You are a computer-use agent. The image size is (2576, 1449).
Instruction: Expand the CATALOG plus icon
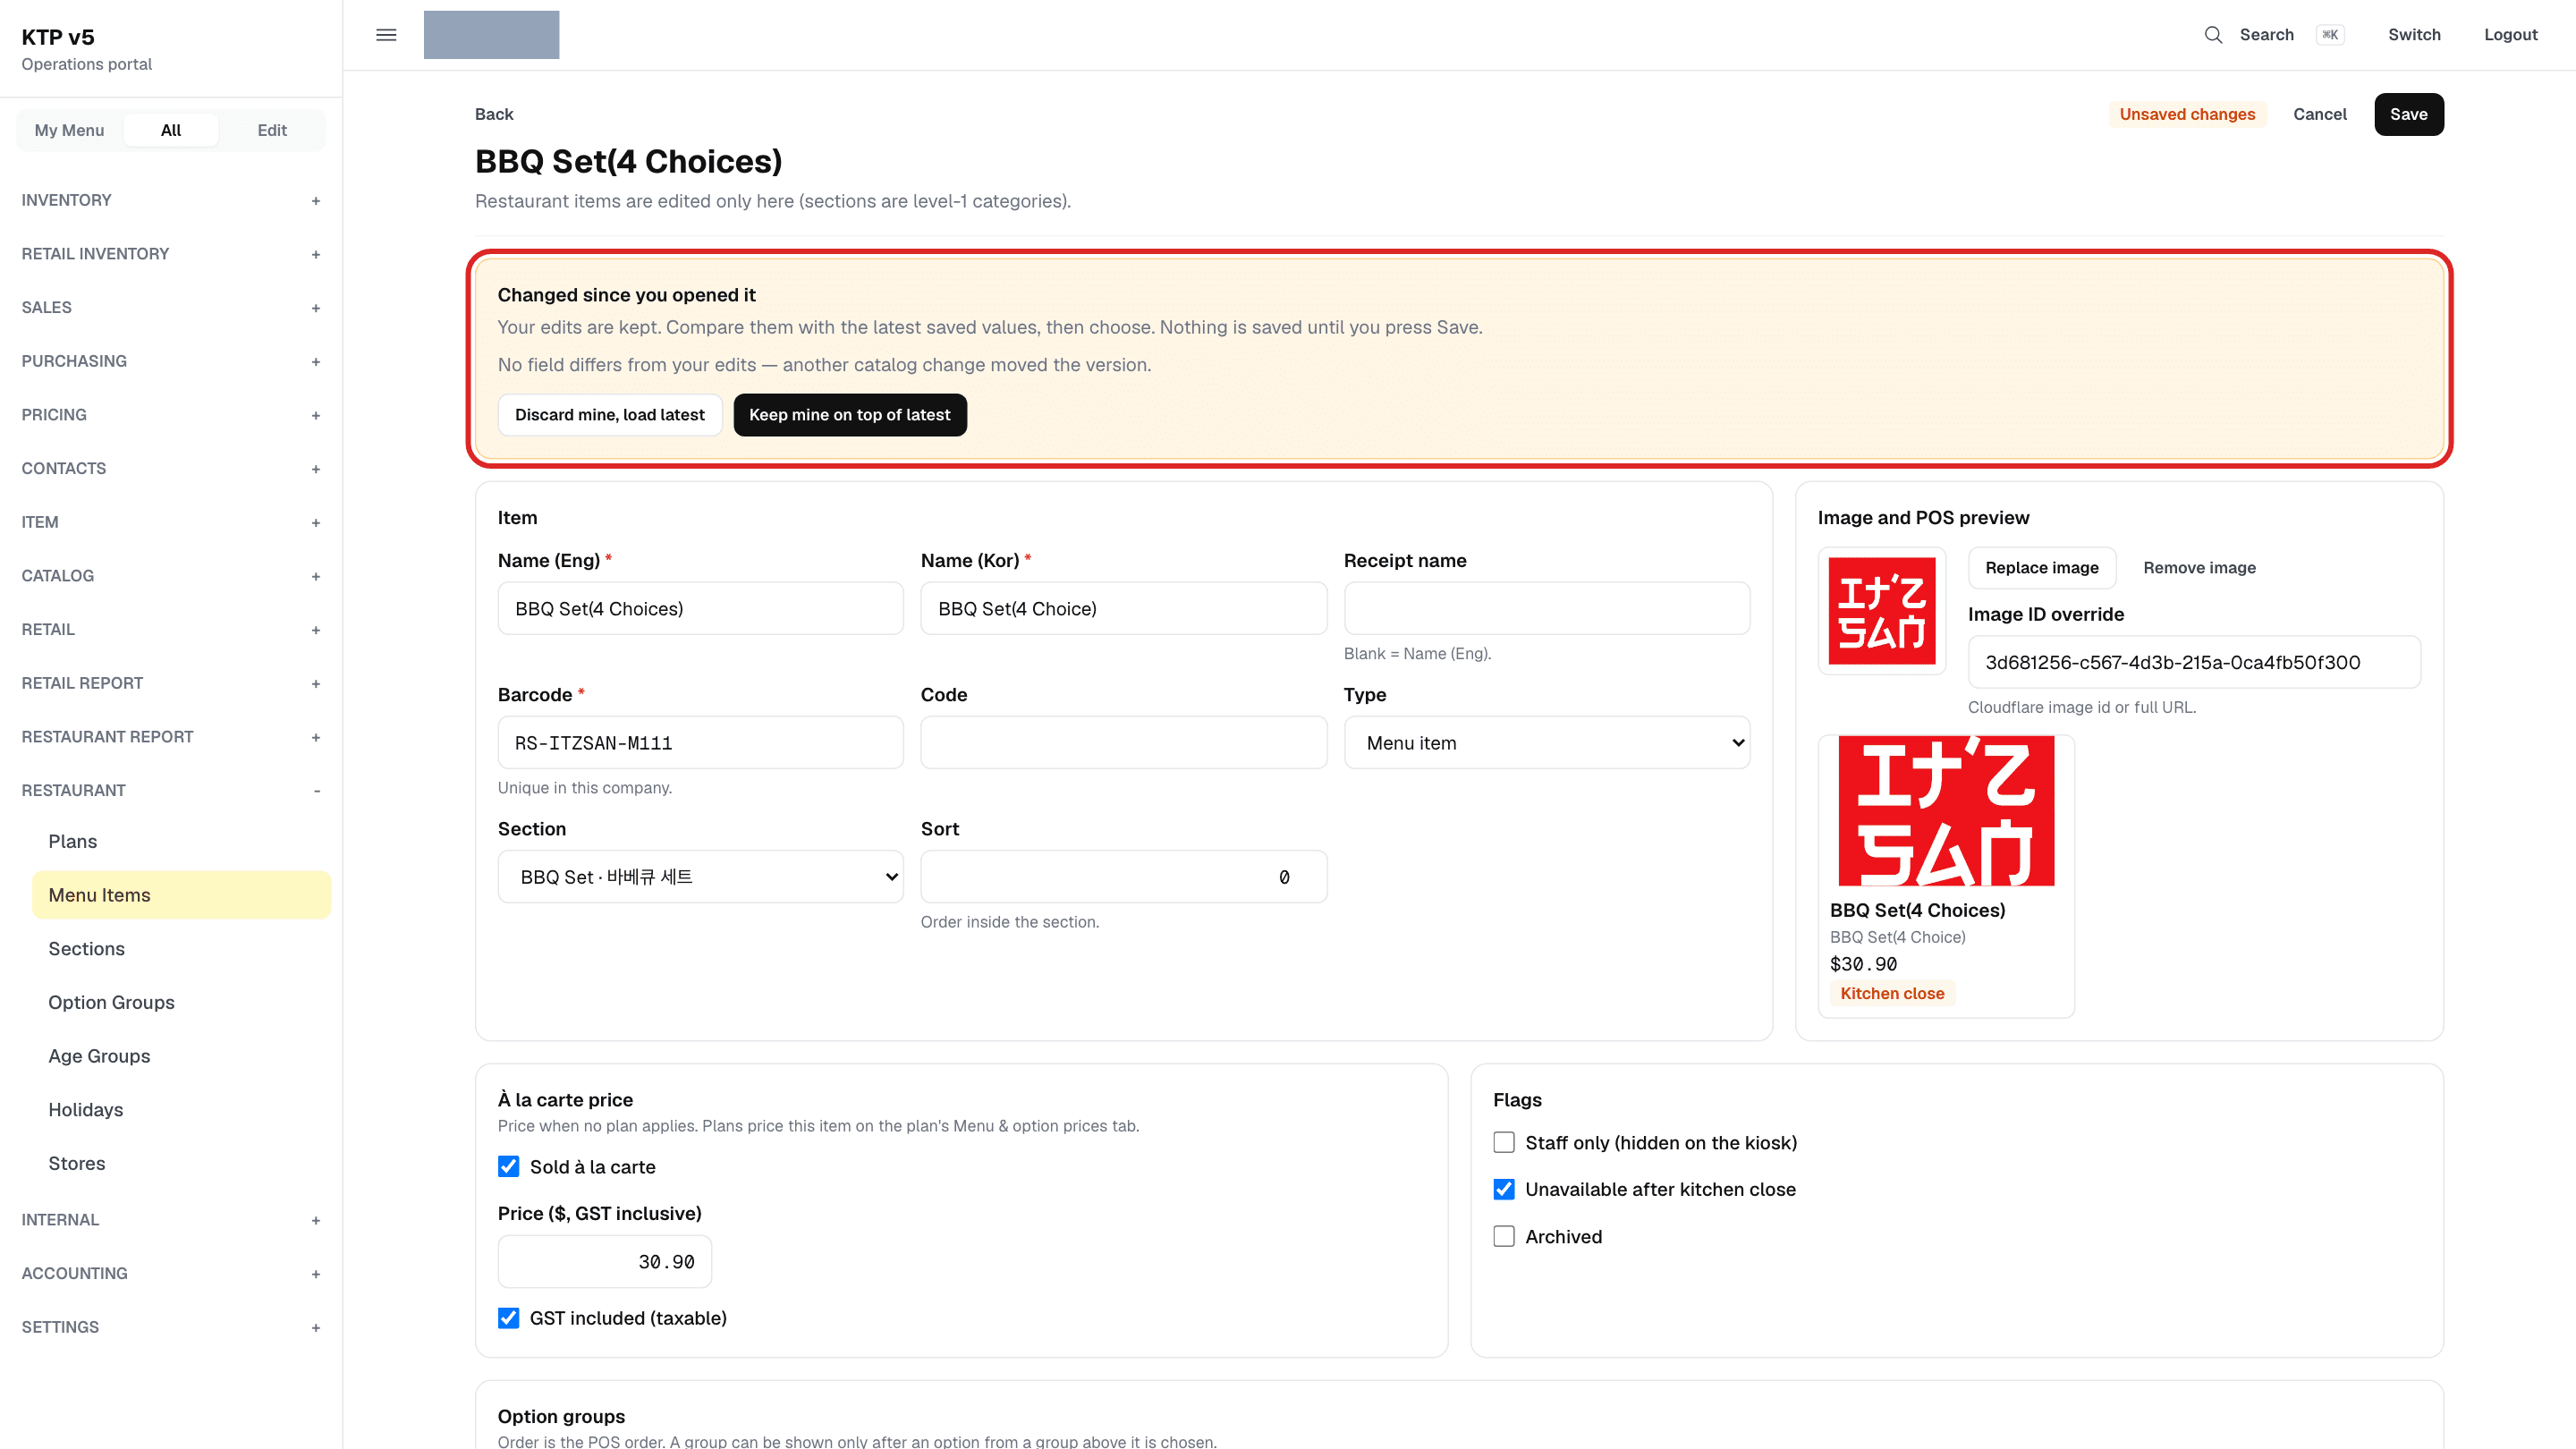click(316, 576)
